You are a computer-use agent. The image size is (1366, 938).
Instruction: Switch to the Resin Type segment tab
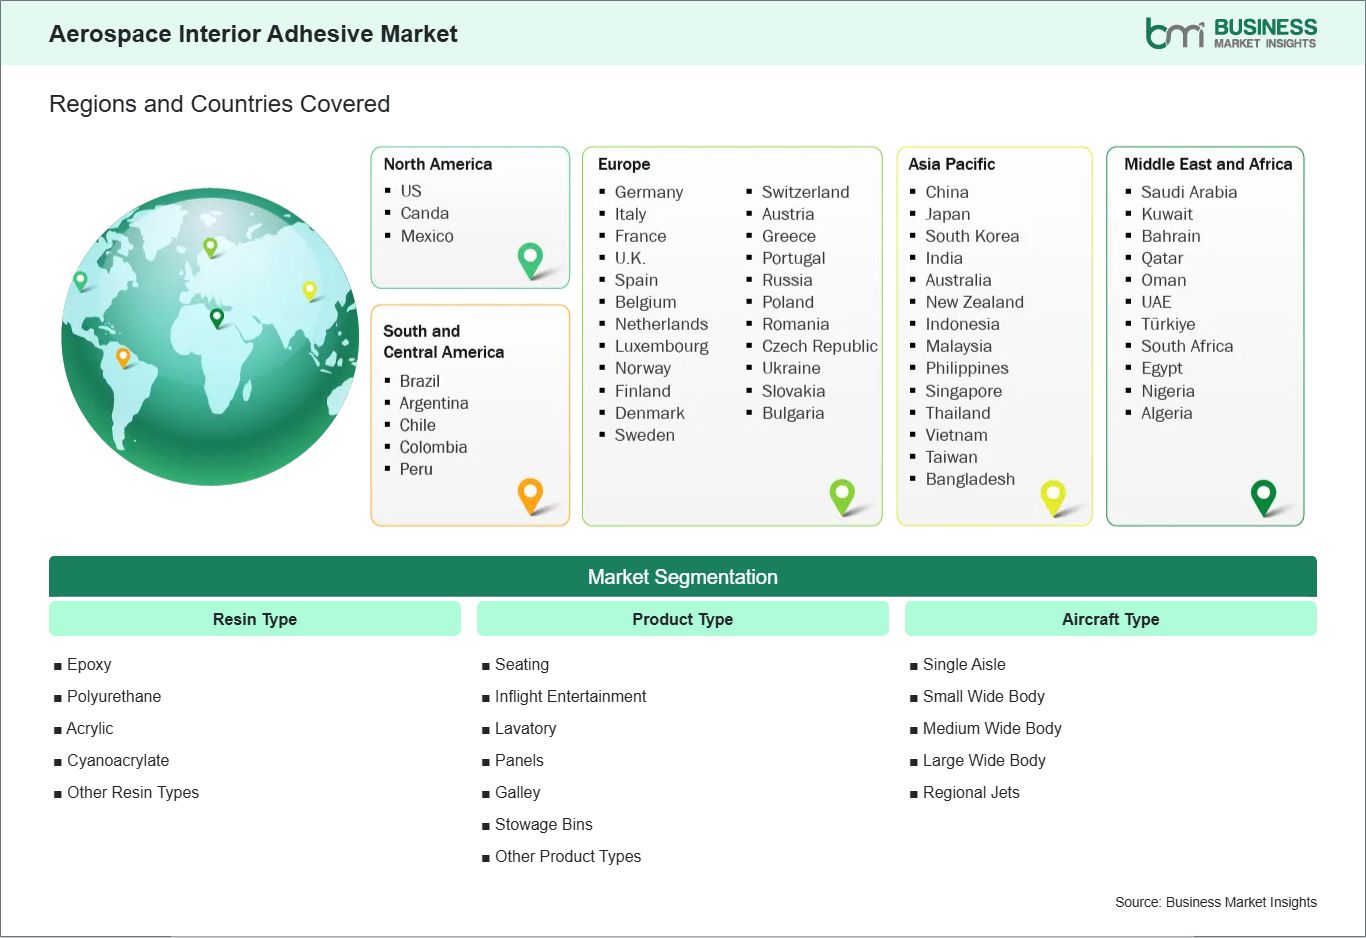coord(254,618)
